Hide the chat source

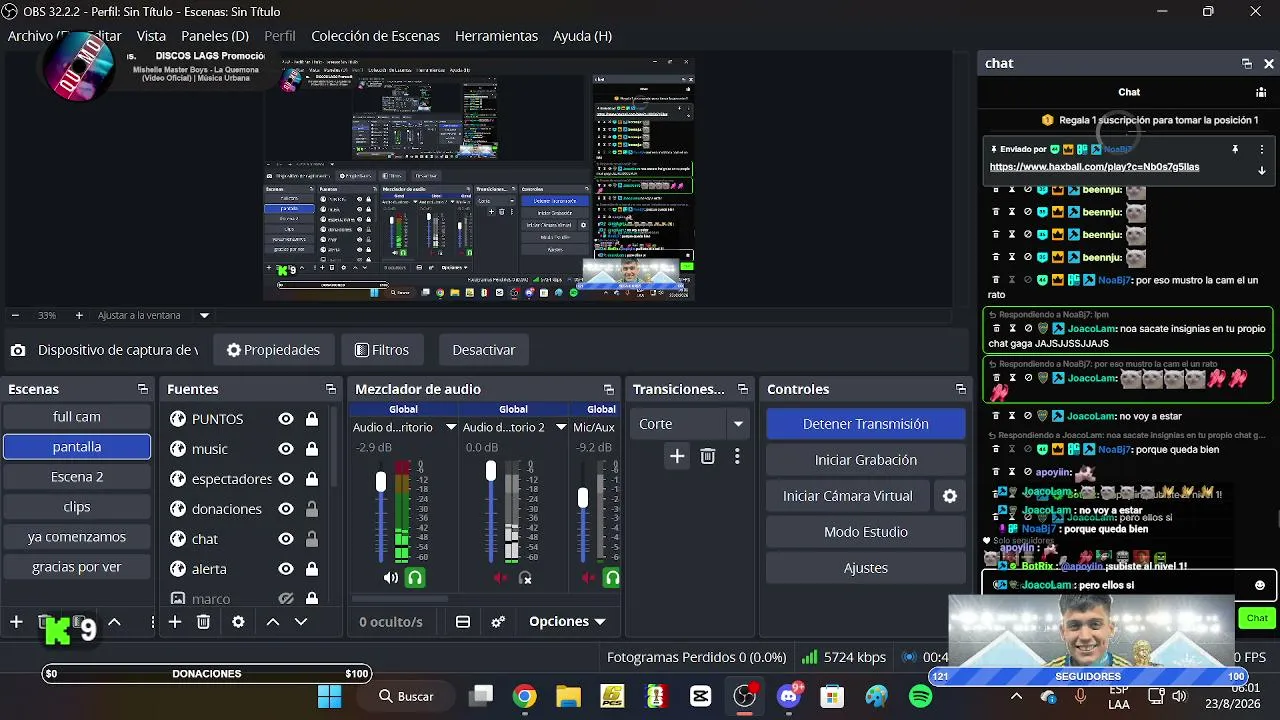pyautogui.click(x=286, y=539)
